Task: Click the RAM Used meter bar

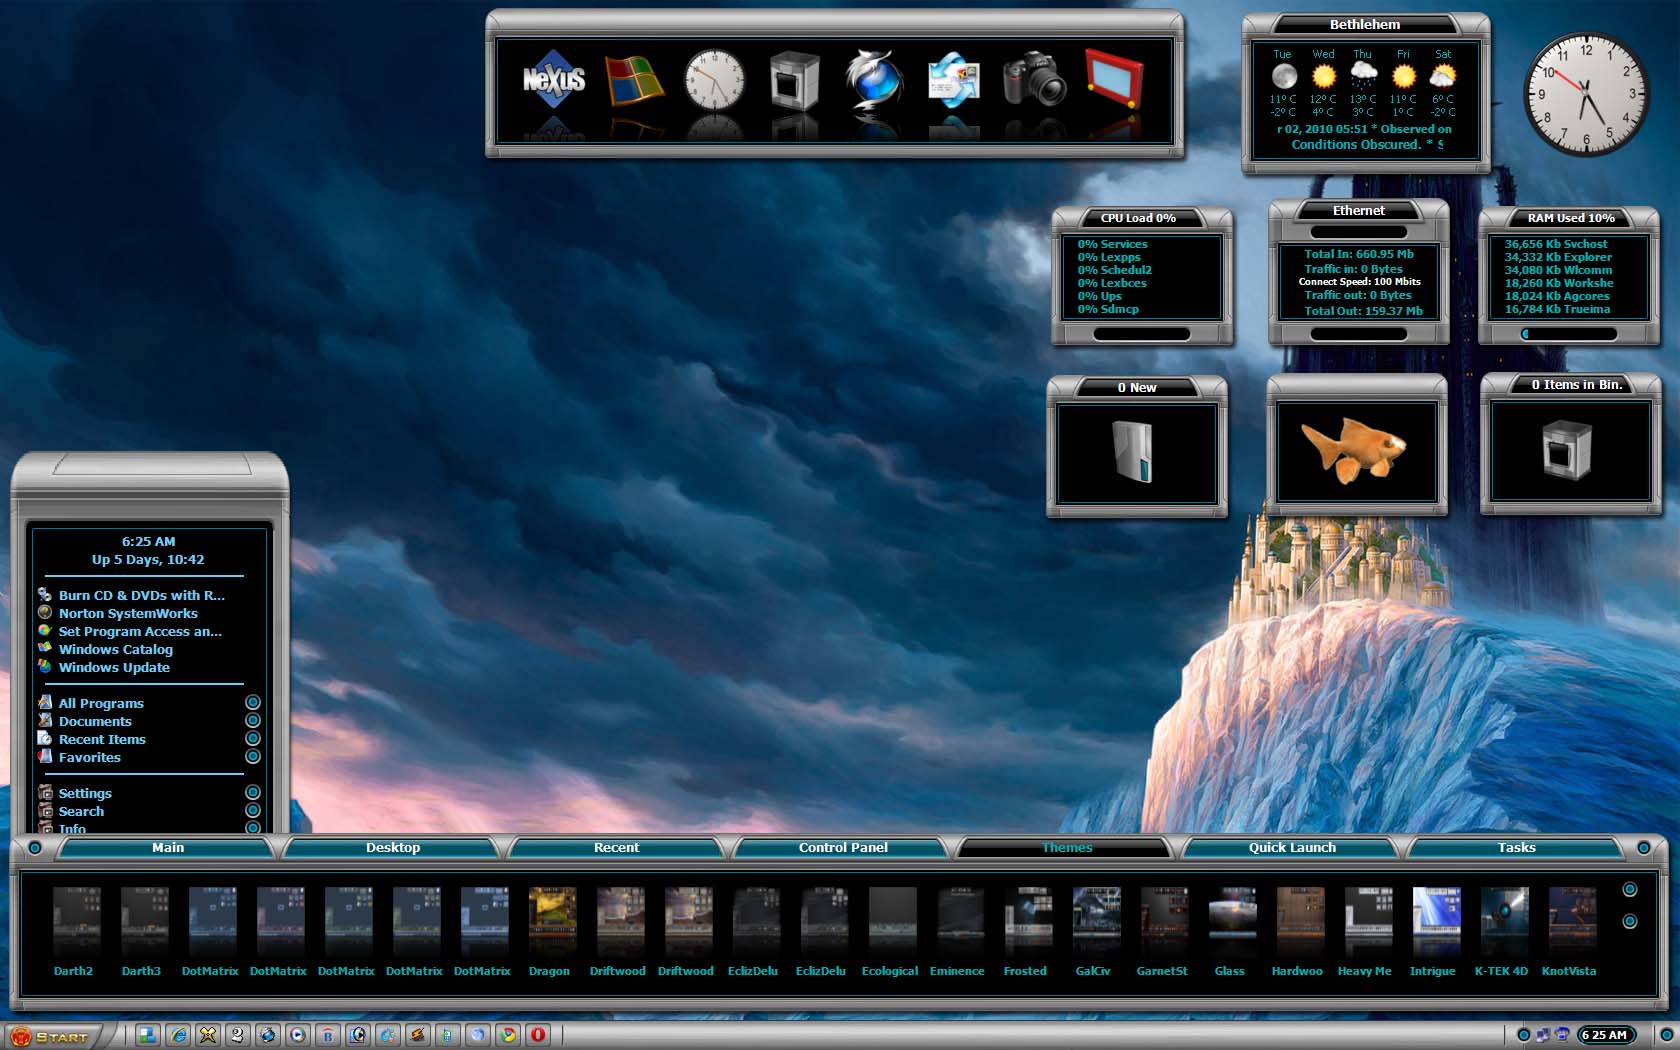Action: 1569,334
